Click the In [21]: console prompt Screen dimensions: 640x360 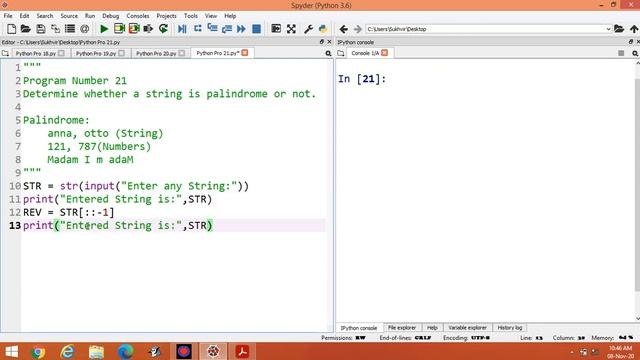coord(362,79)
